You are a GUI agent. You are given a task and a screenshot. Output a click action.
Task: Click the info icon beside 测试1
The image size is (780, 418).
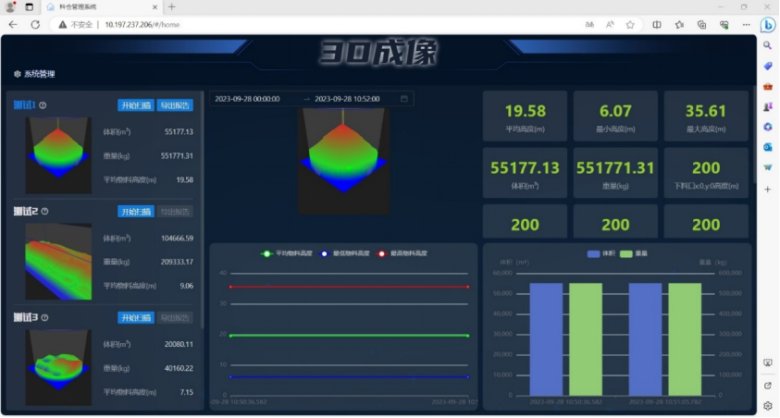pos(43,105)
